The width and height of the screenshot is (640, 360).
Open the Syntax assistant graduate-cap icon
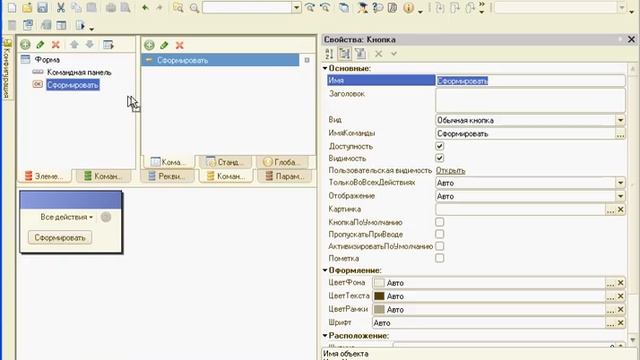tap(362, 7)
